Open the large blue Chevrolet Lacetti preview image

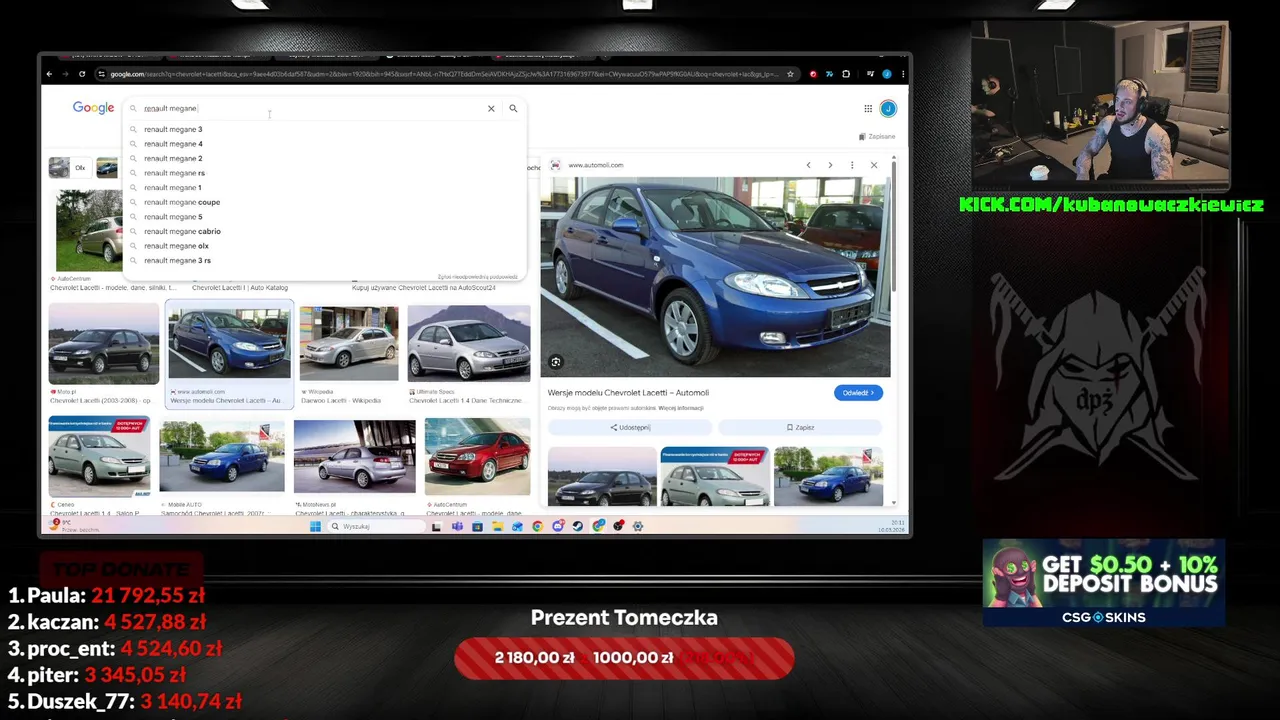coord(715,277)
